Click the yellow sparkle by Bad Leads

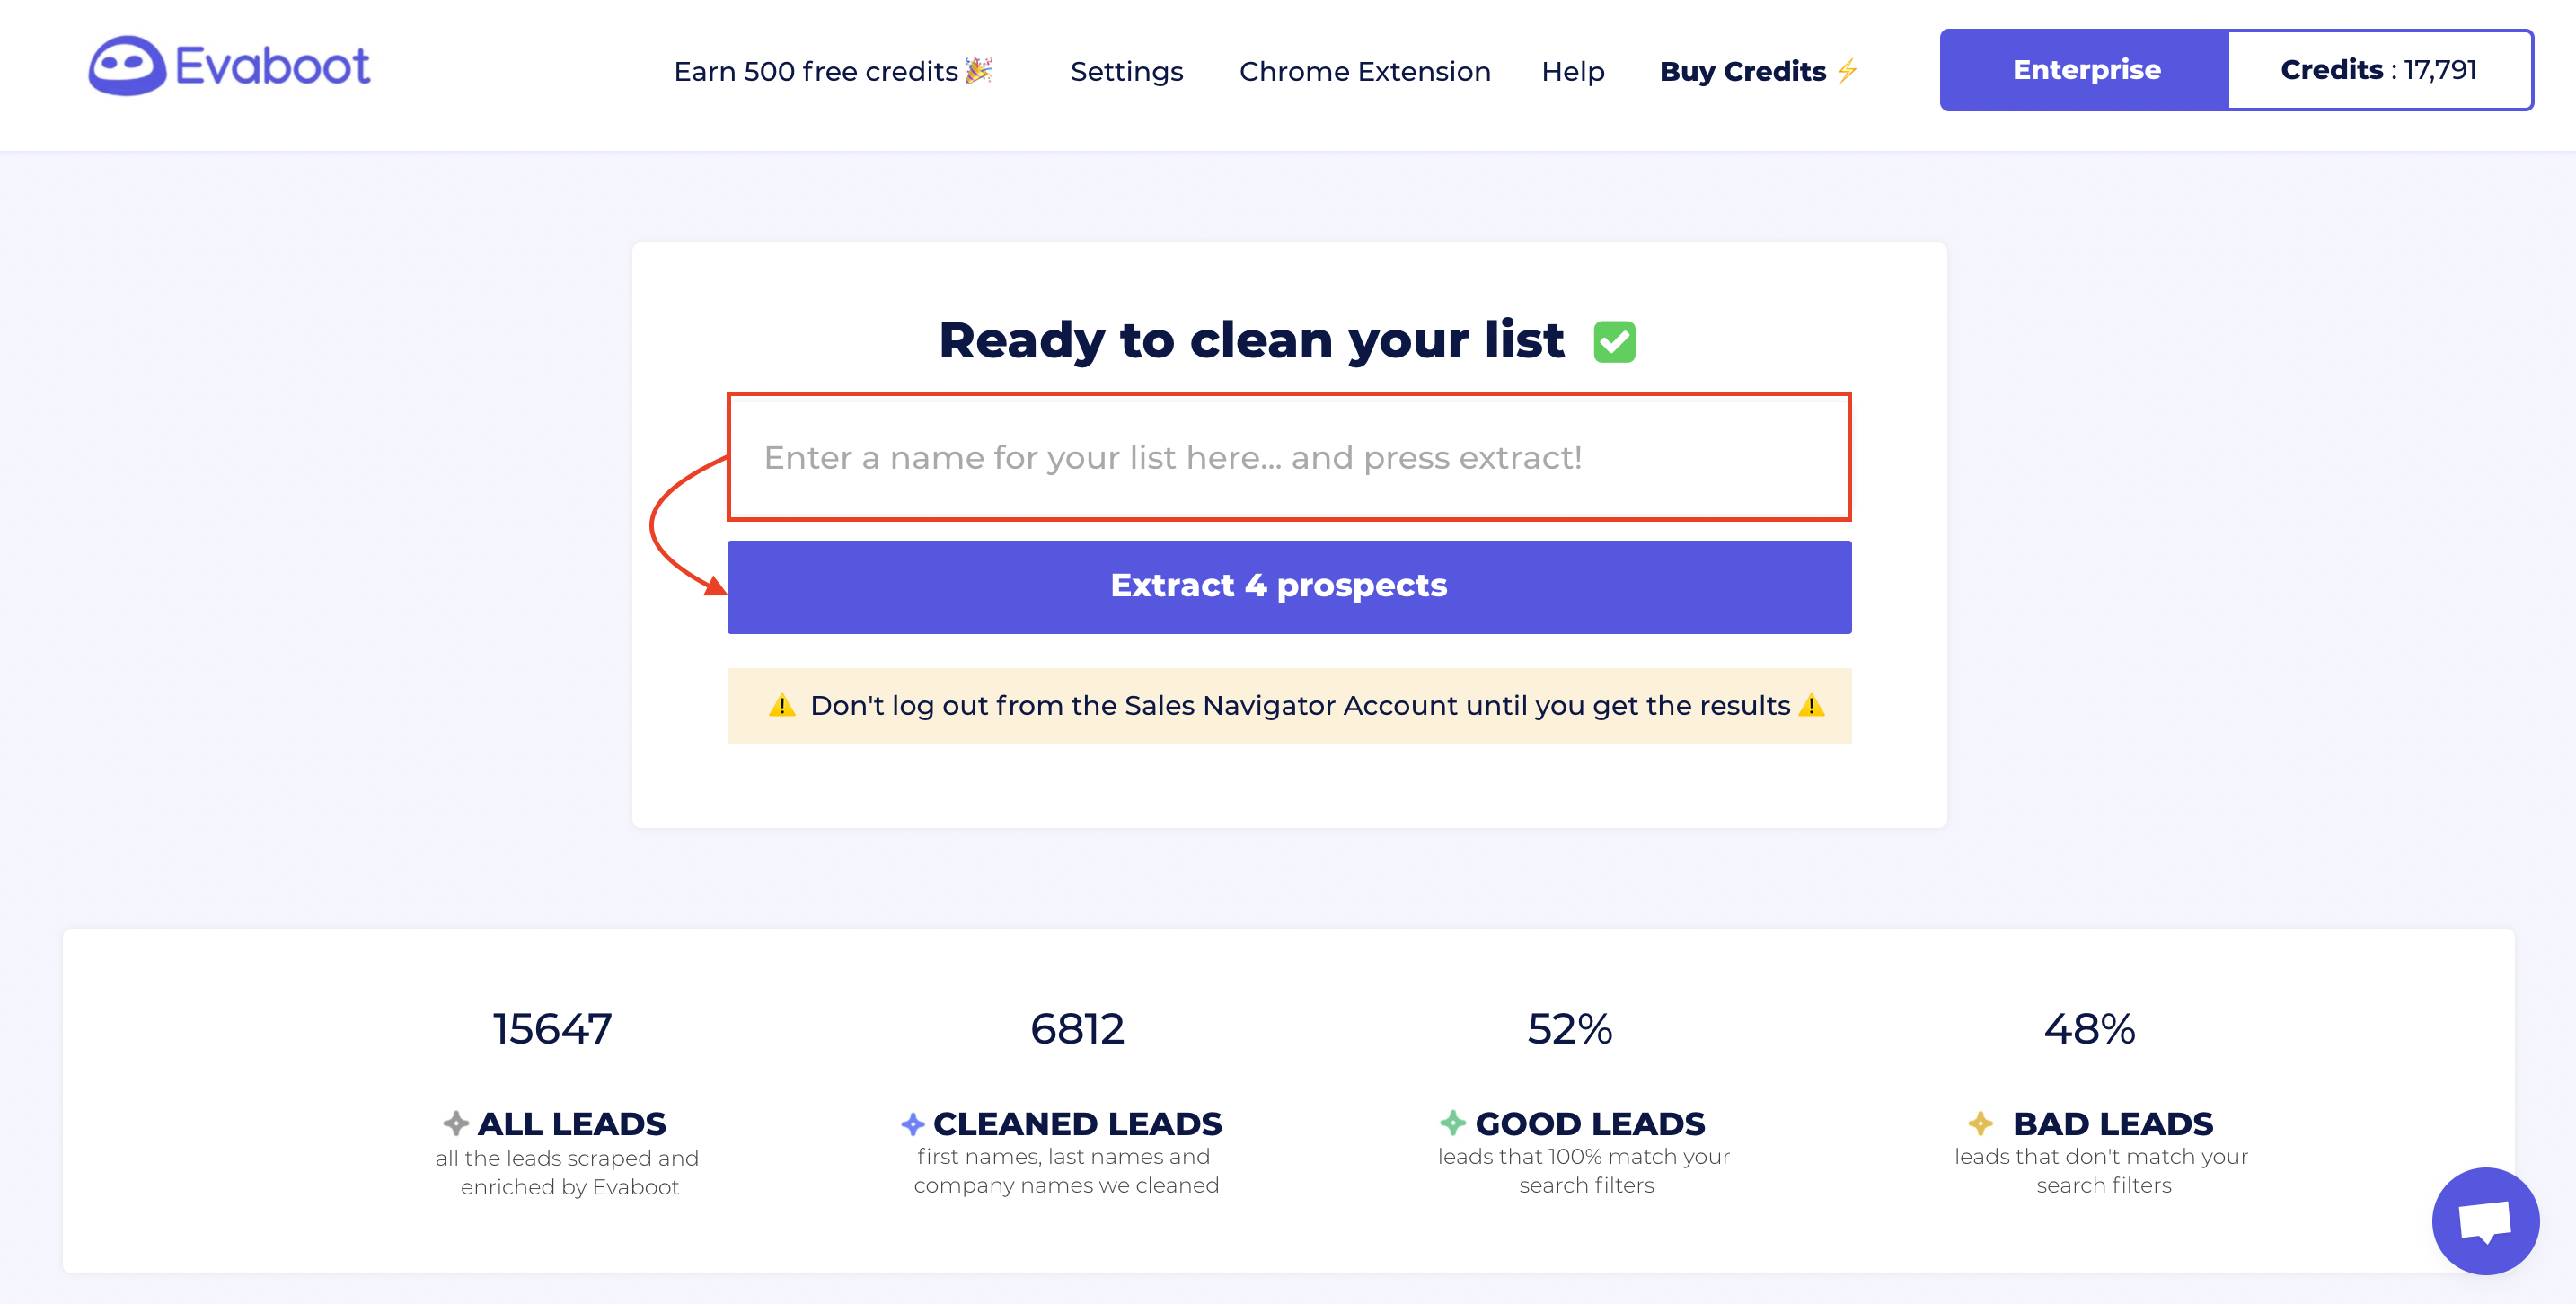click(1980, 1123)
